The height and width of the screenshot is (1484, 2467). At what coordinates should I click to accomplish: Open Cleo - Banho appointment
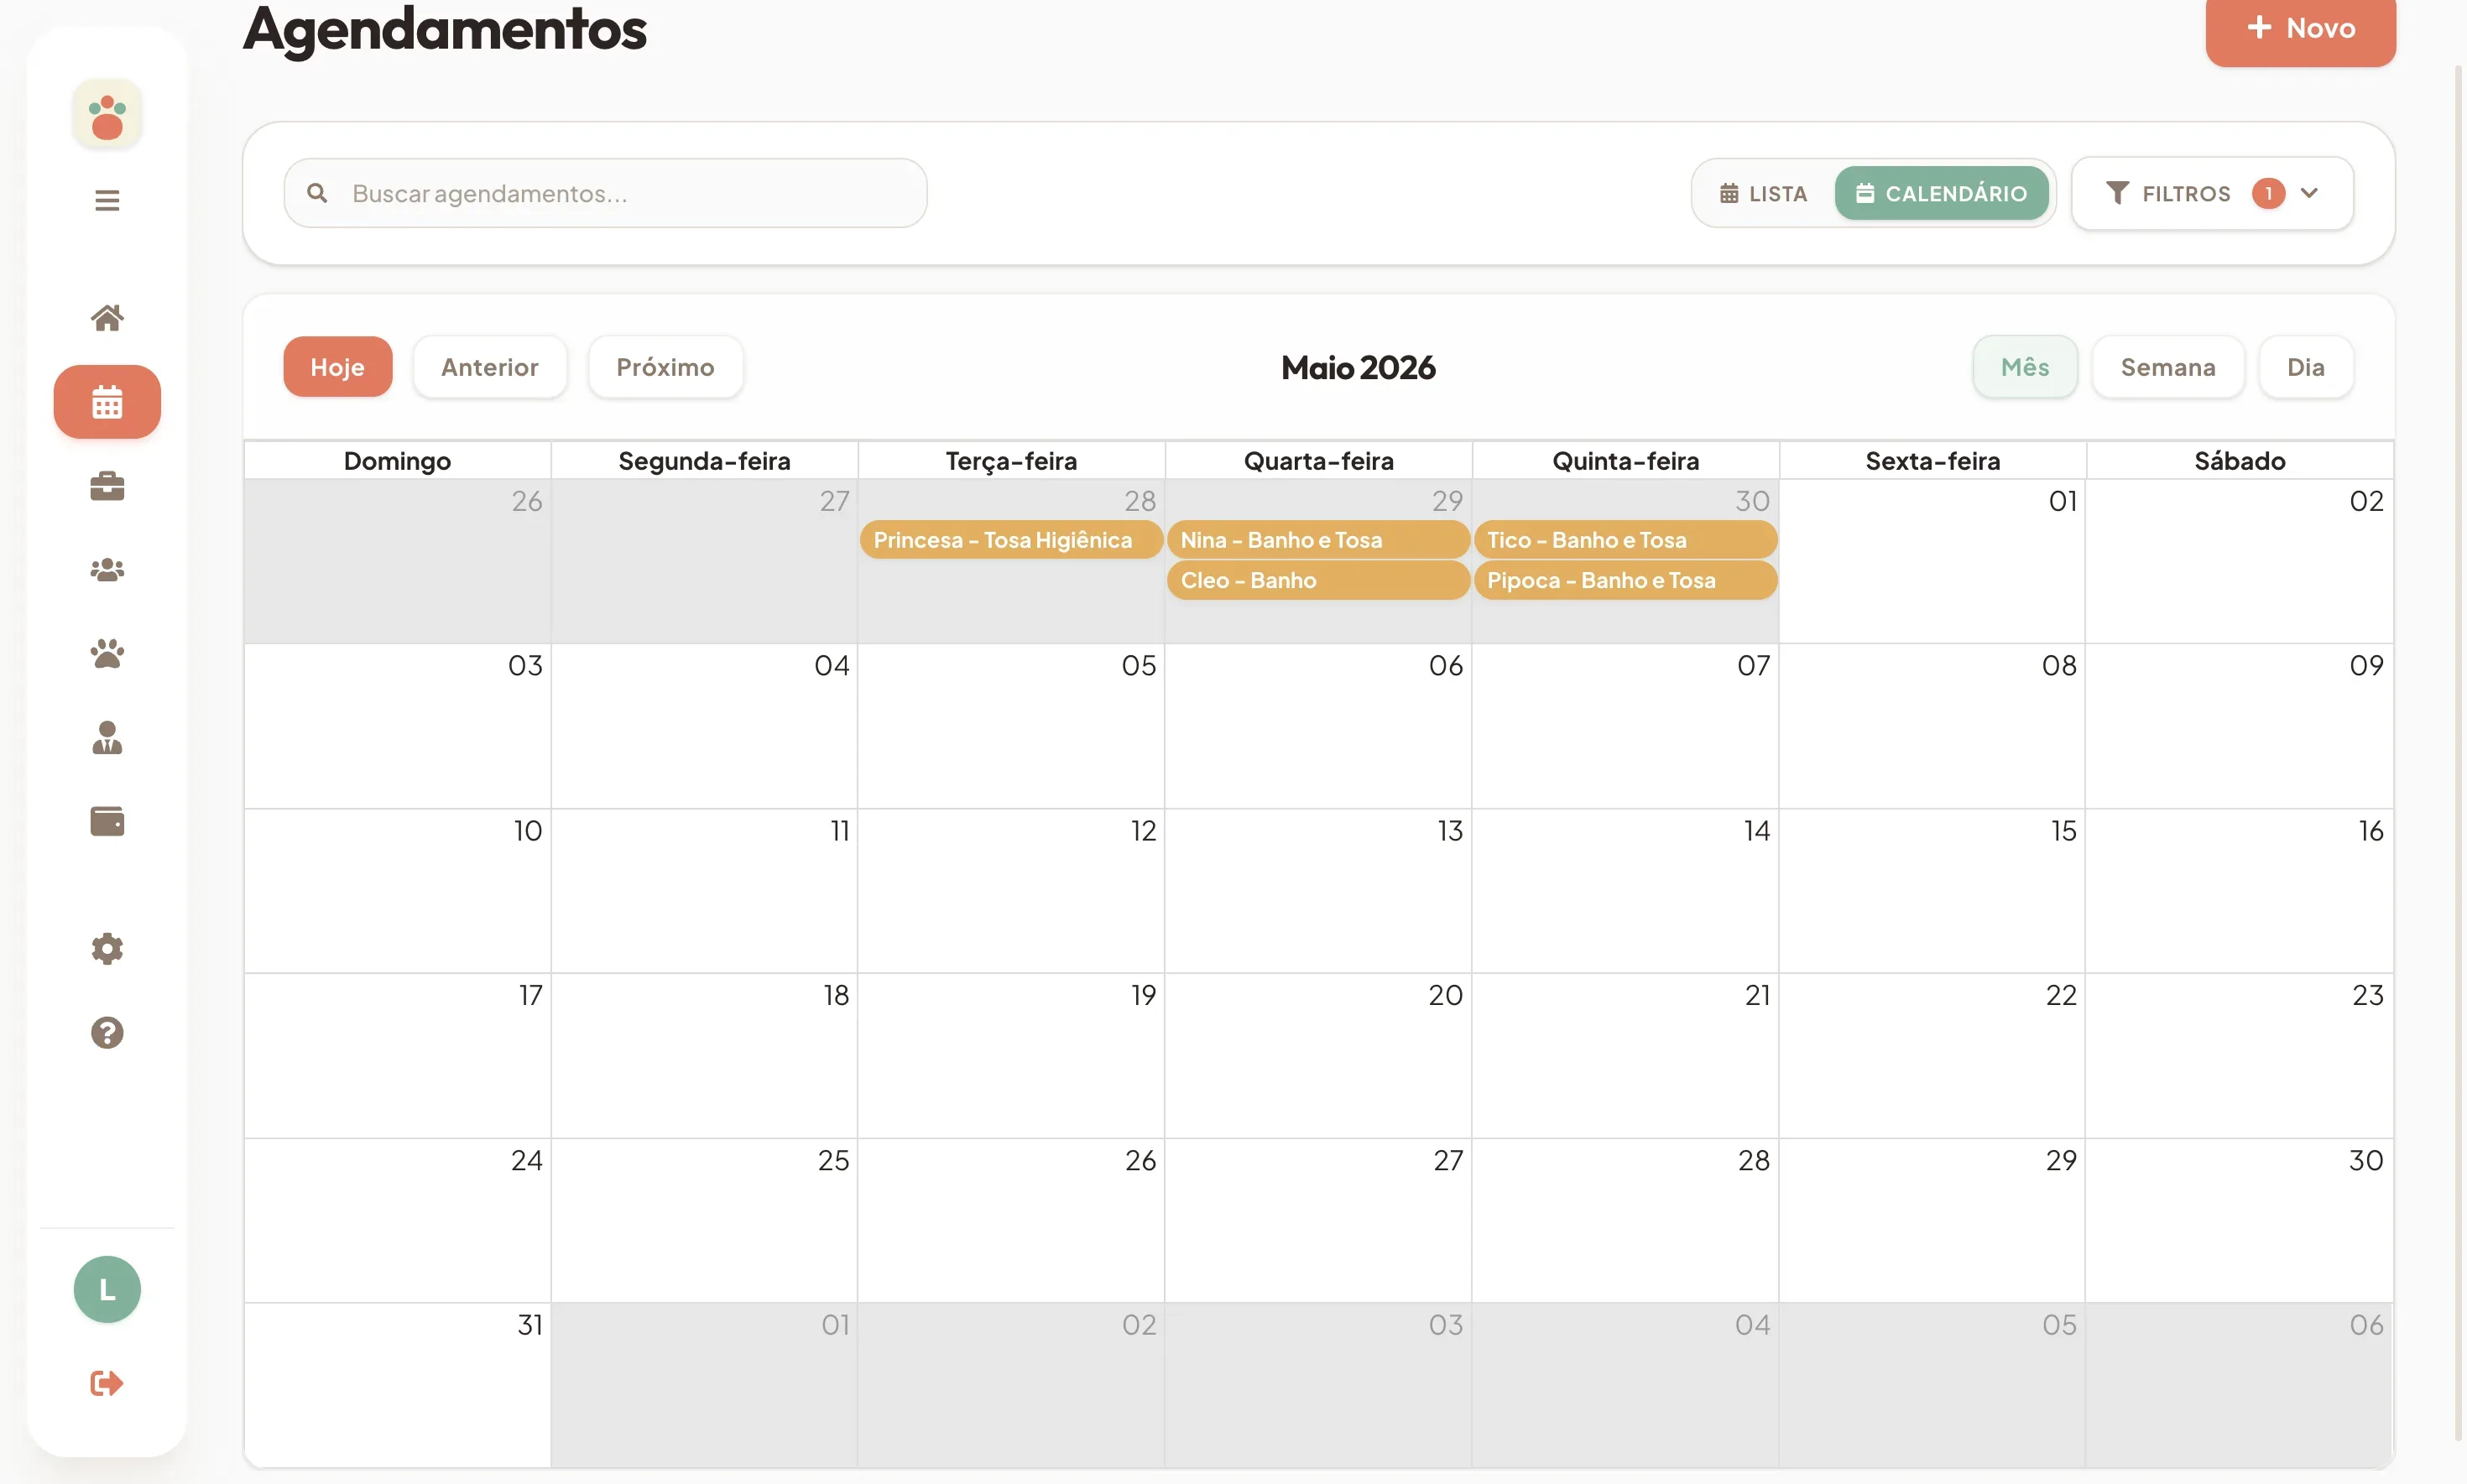pyautogui.click(x=1318, y=580)
